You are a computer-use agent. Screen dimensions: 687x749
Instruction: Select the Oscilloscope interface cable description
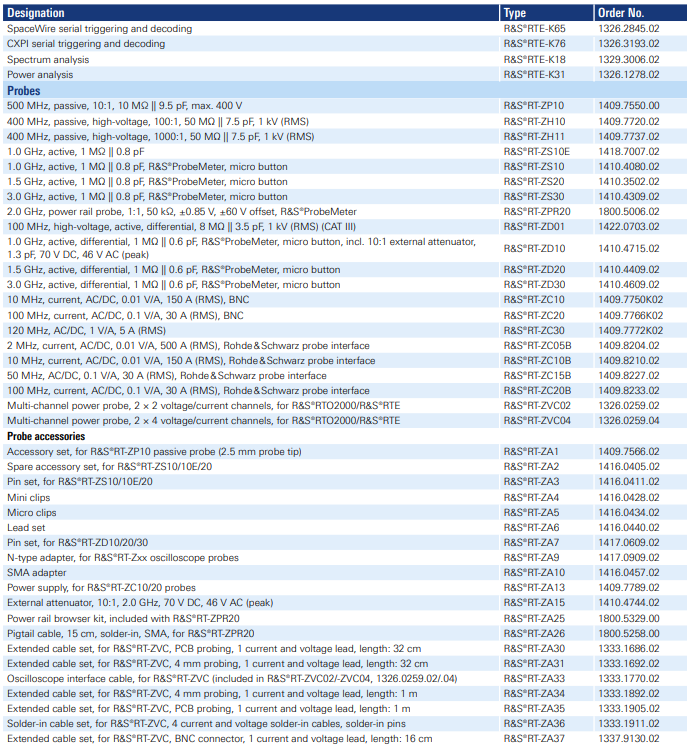(232, 679)
